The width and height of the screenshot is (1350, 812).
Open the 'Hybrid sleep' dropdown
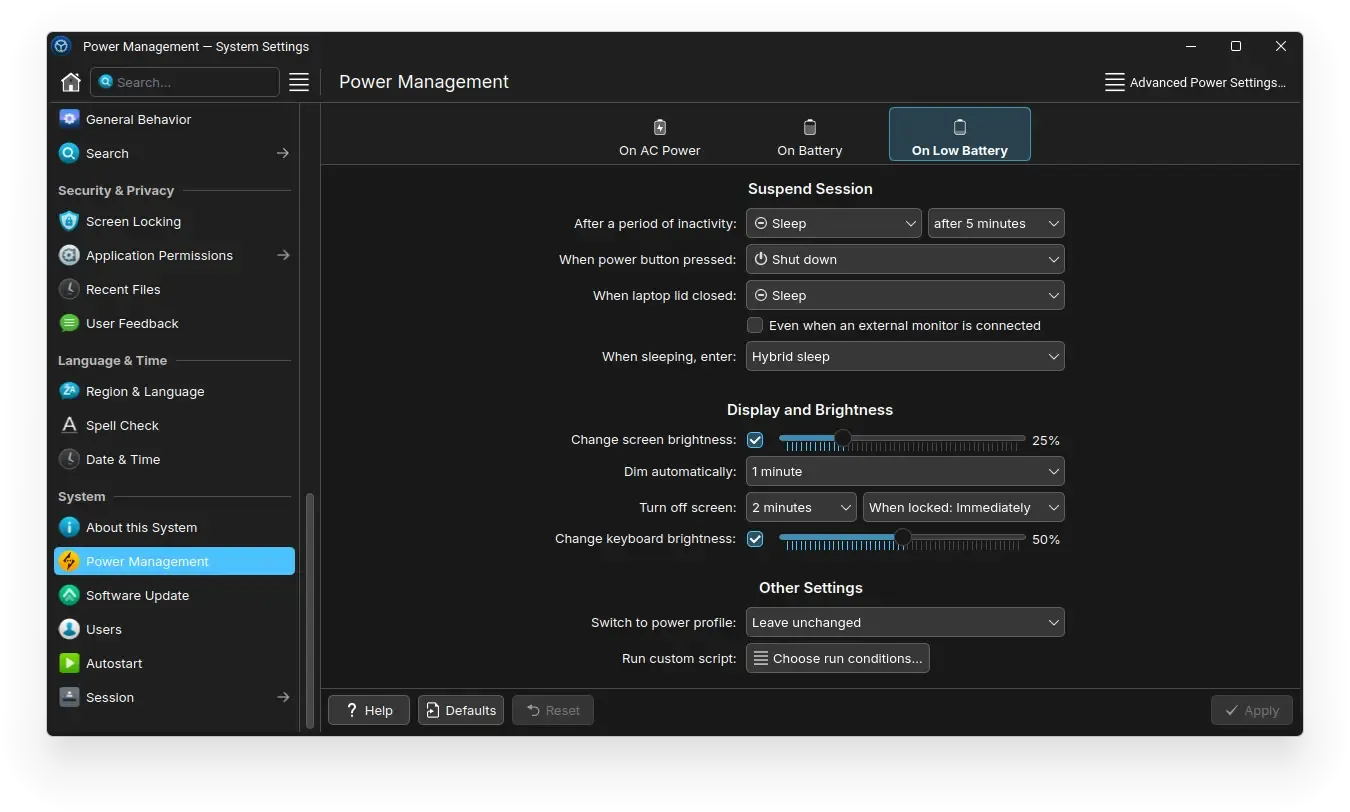[905, 356]
